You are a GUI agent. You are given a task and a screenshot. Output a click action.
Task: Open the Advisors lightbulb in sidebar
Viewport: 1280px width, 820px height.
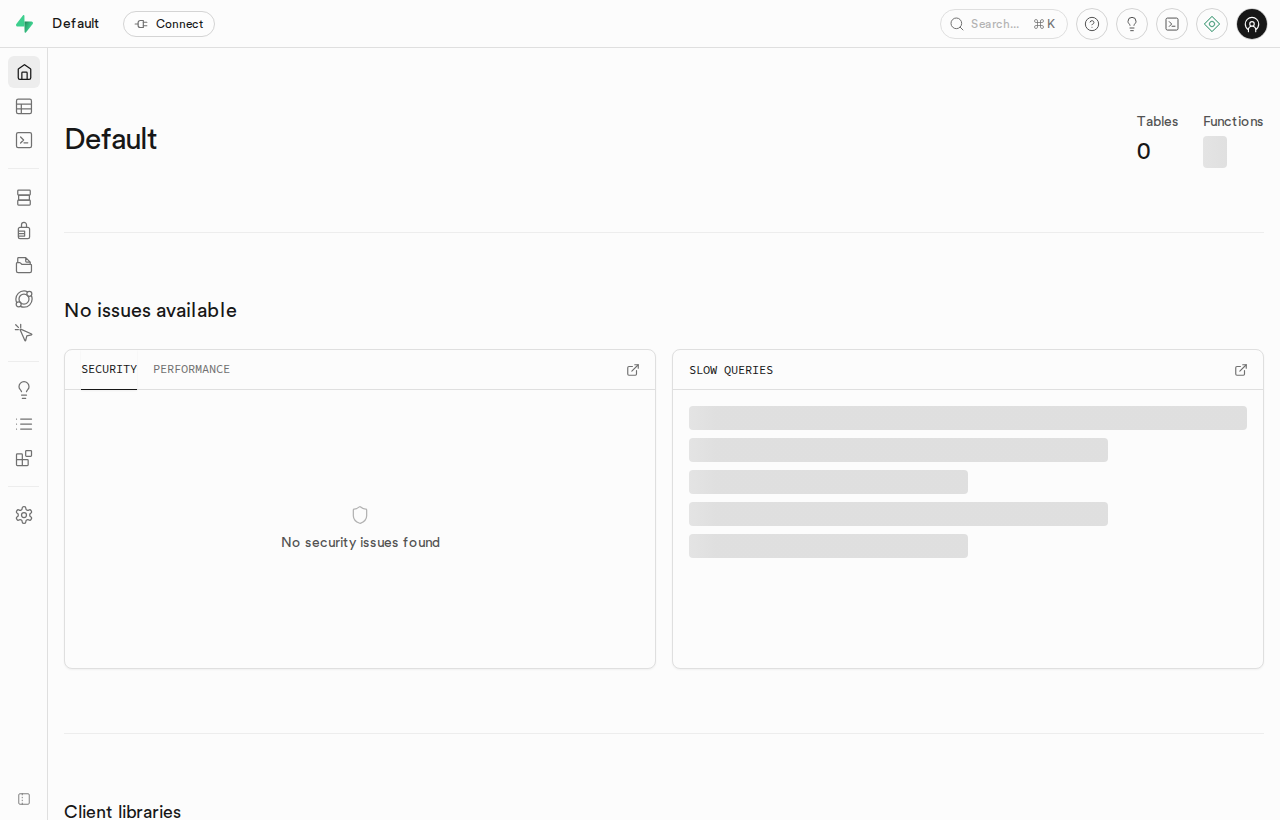[24, 390]
